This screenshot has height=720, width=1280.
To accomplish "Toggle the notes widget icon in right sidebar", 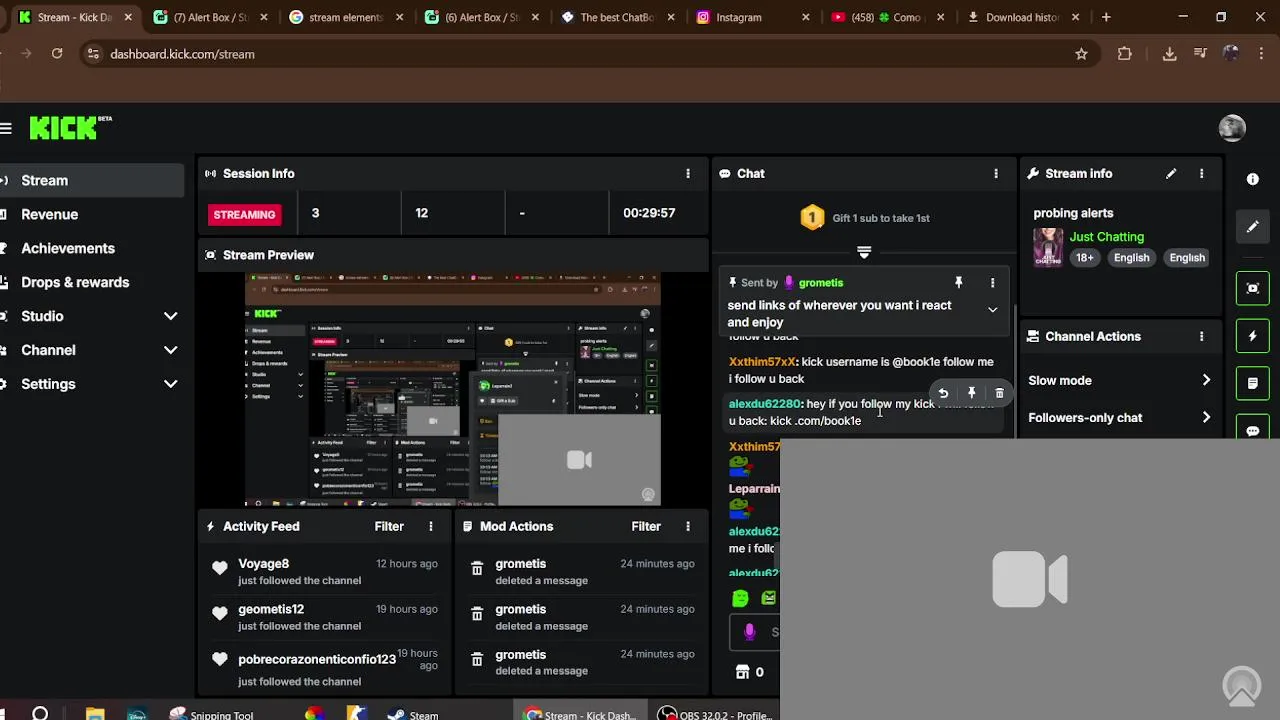I will pos(1253,383).
